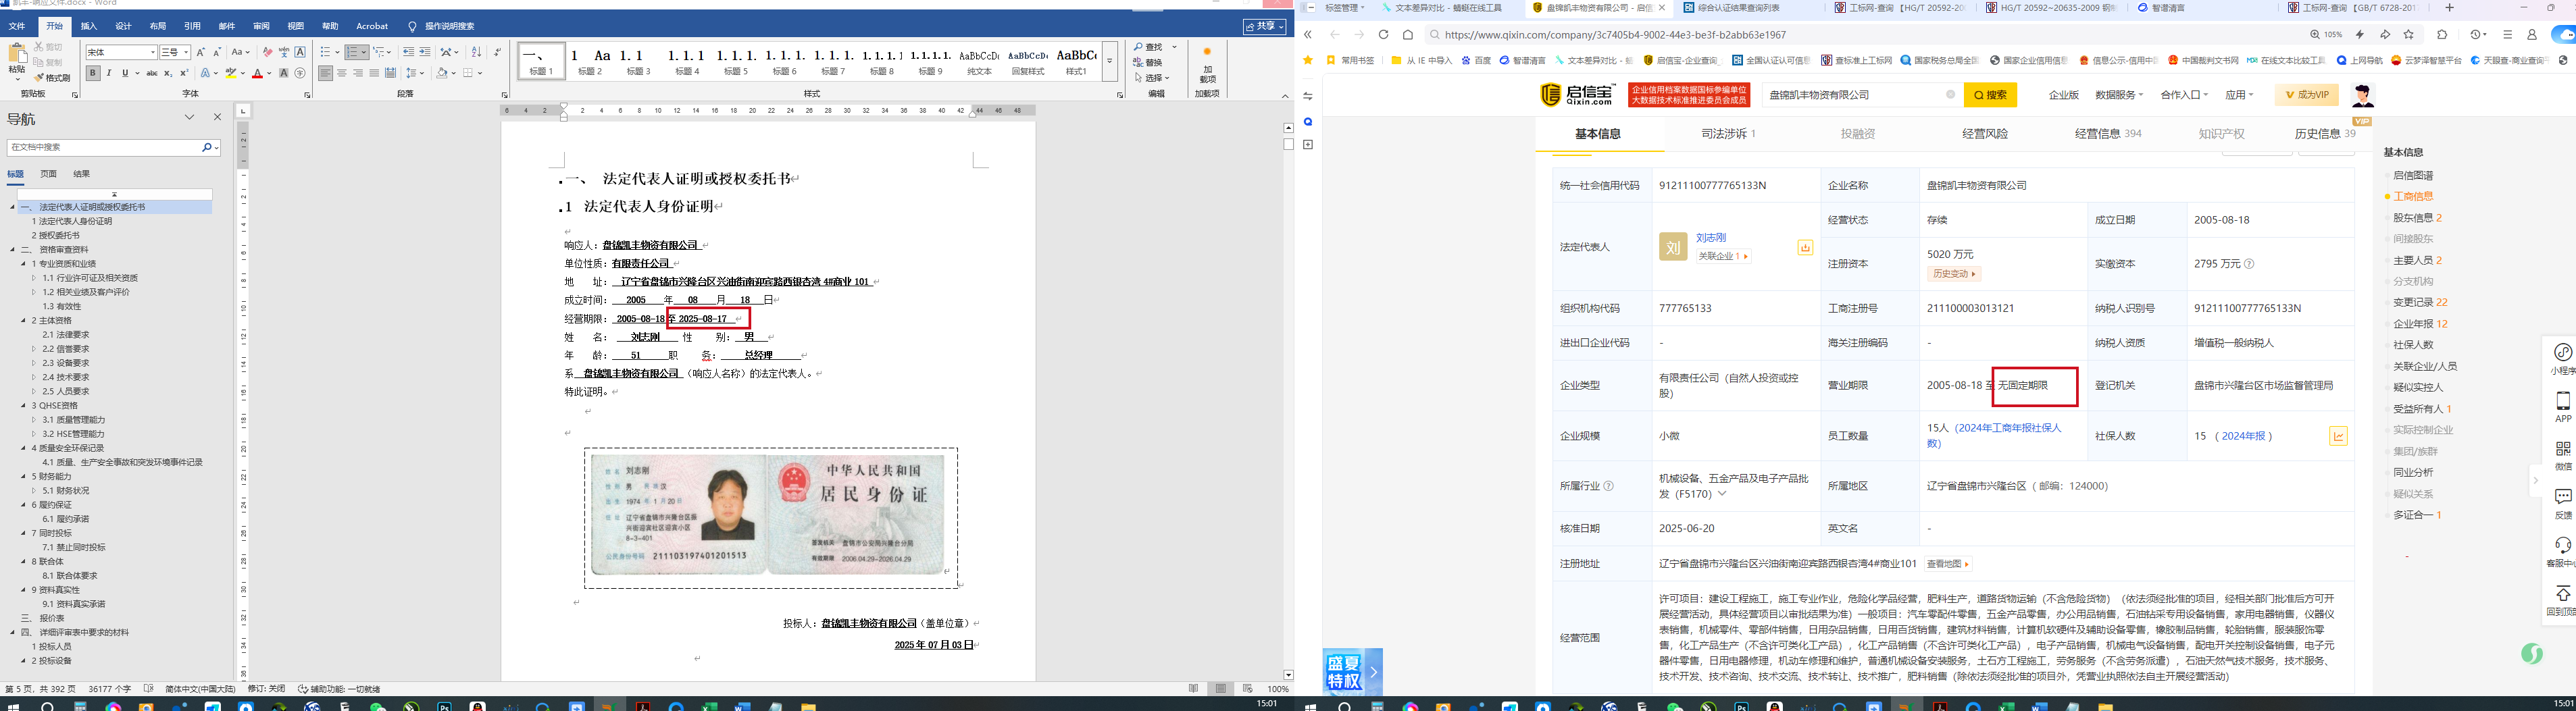Viewport: 2576px width, 711px height.
Task: Apply the yellow text highlight color
Action: pyautogui.click(x=231, y=73)
